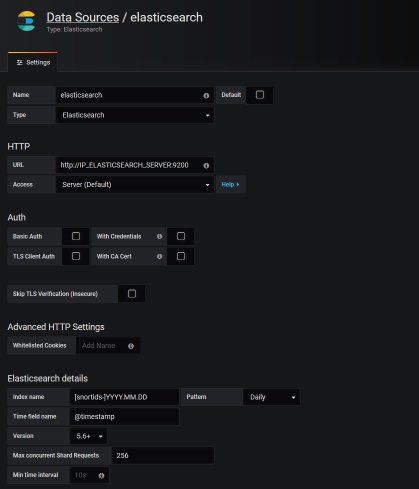419x489 pixels.
Task: Enable the TLS Client Auth checkbox
Action: (76, 256)
